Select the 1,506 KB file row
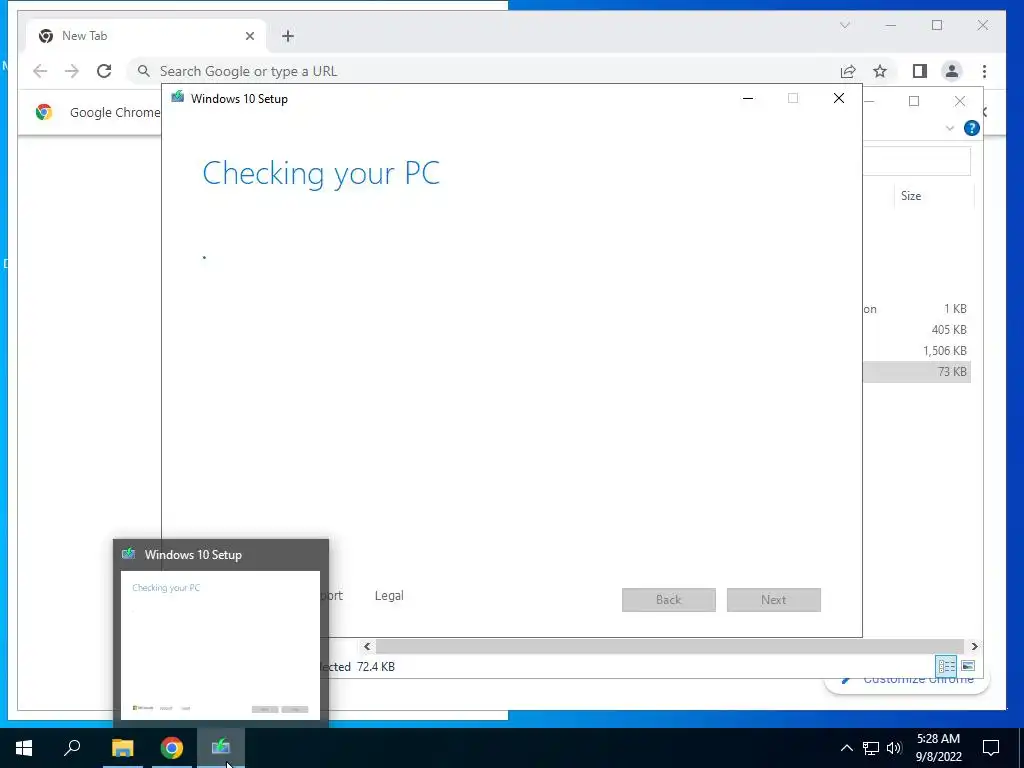 (916, 351)
